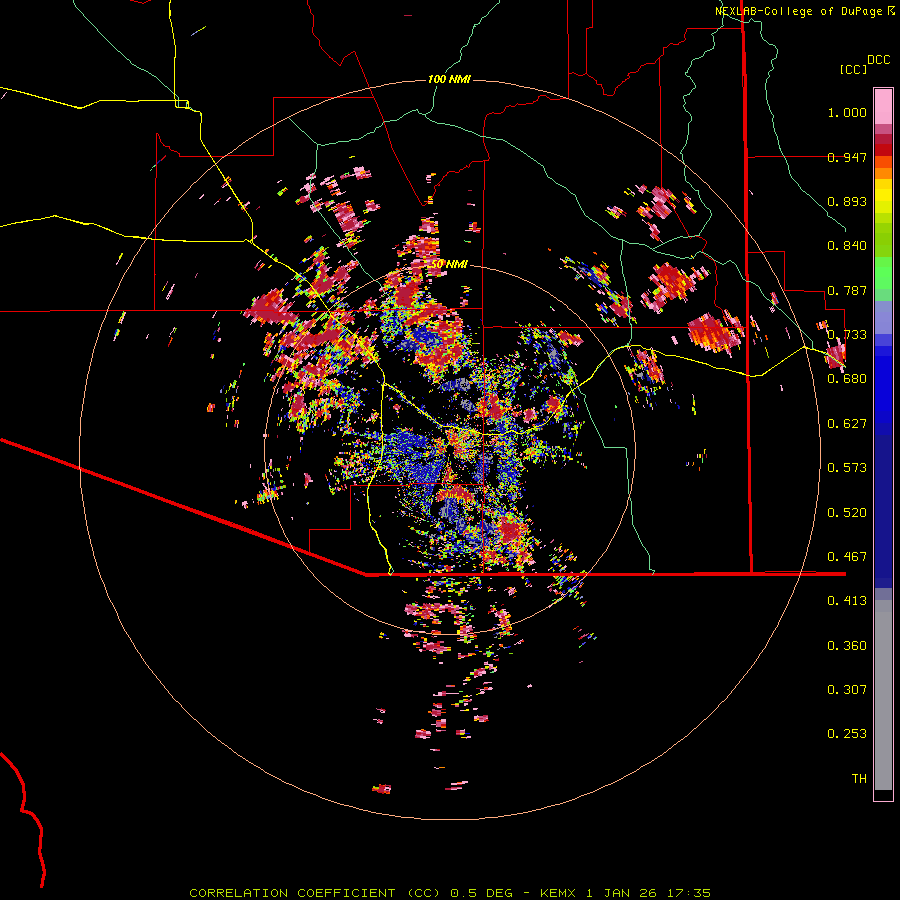Select the 0.467 colorbar value
This screenshot has width=900, height=900.
(847, 557)
